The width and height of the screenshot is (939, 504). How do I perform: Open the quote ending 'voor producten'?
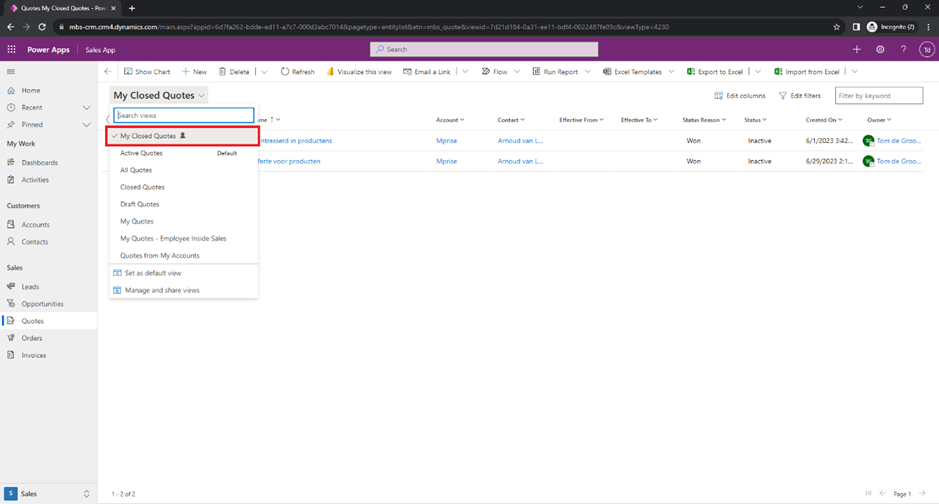tap(289, 161)
